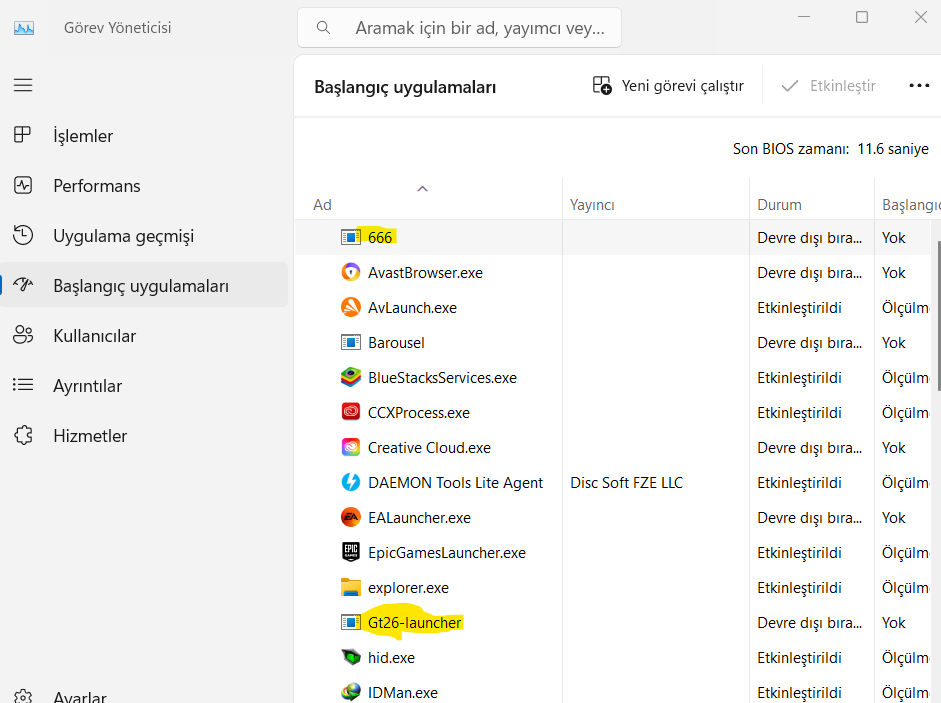This screenshot has height=703, width=941.
Task: Click the Uygulama geçmişi clock icon
Action: pos(23,235)
